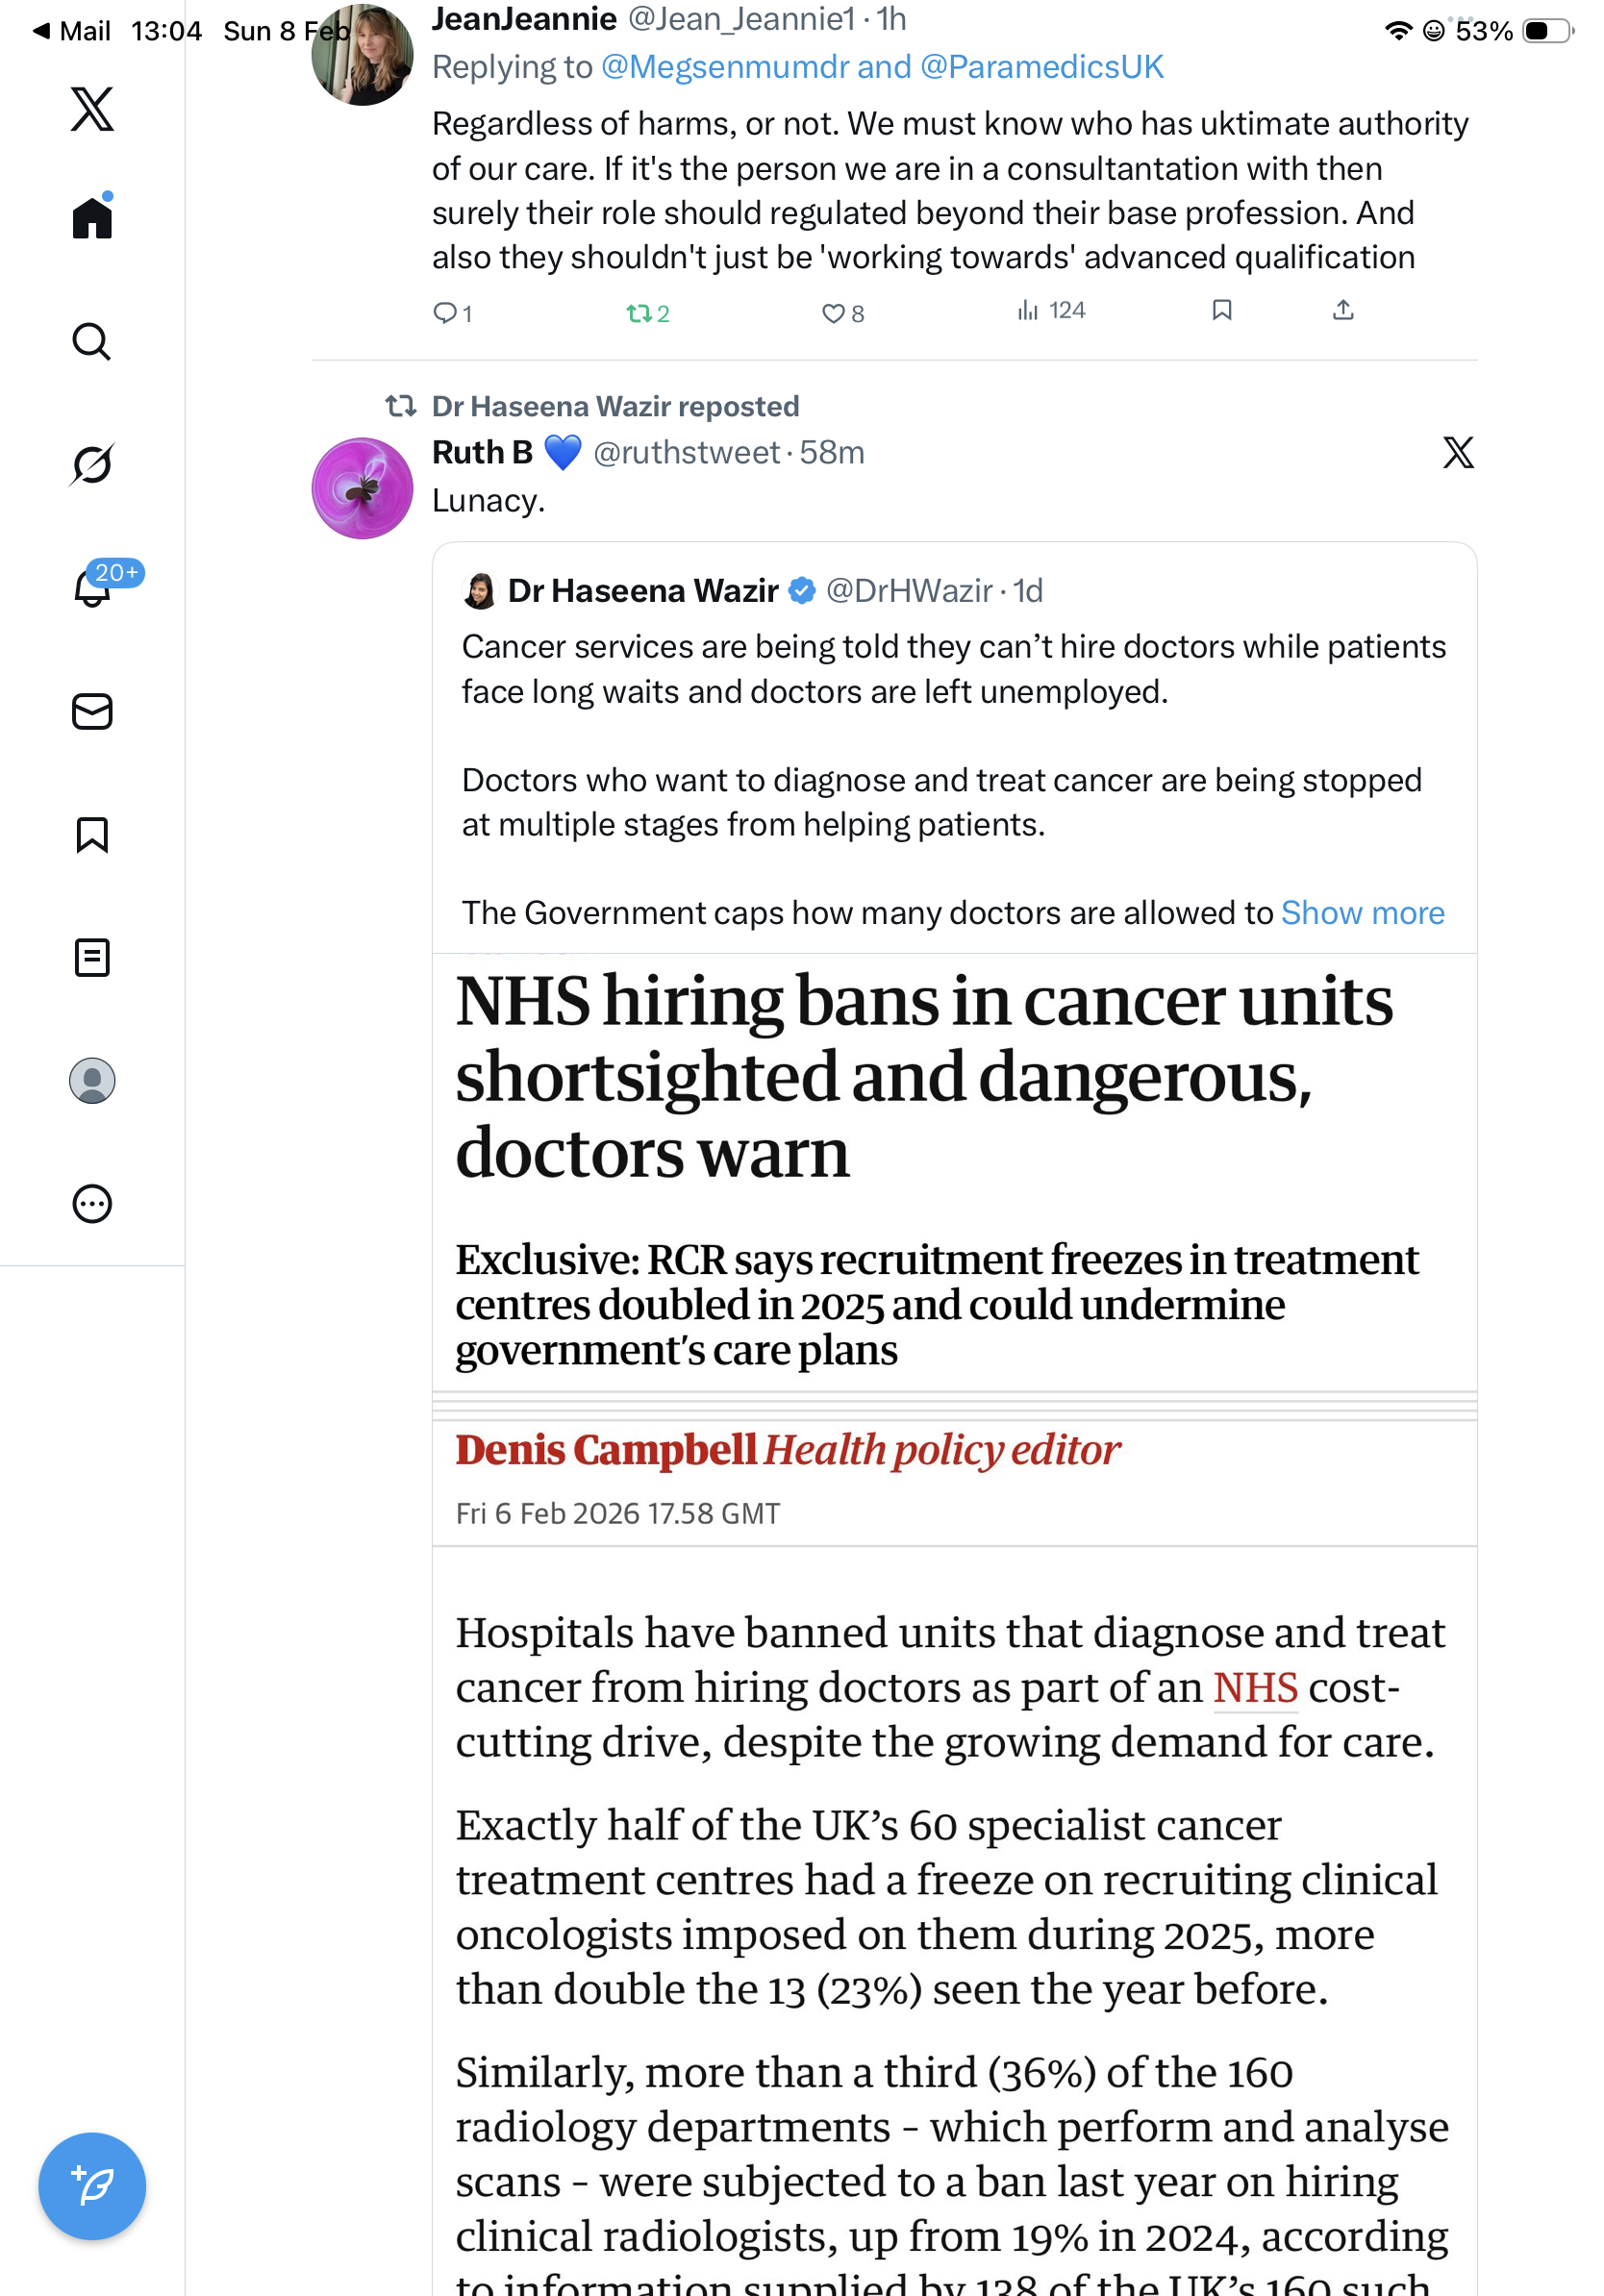Open Messages envelope icon
The height and width of the screenshot is (2296, 1604).
click(x=92, y=712)
